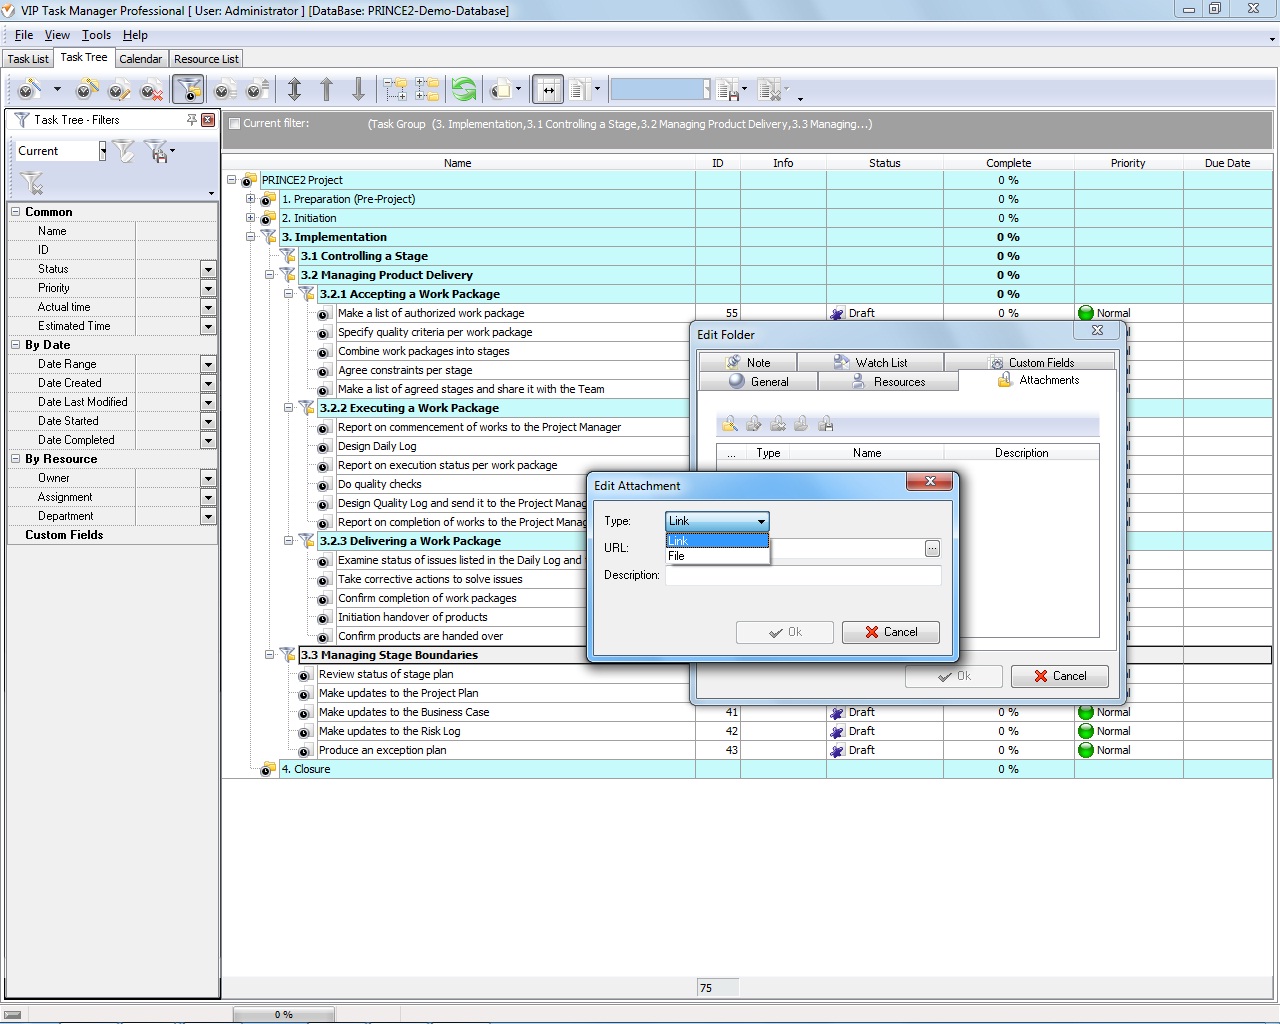Viewport: 1280px width, 1024px height.
Task: Click the Description field in Edit Attachment
Action: pos(803,576)
